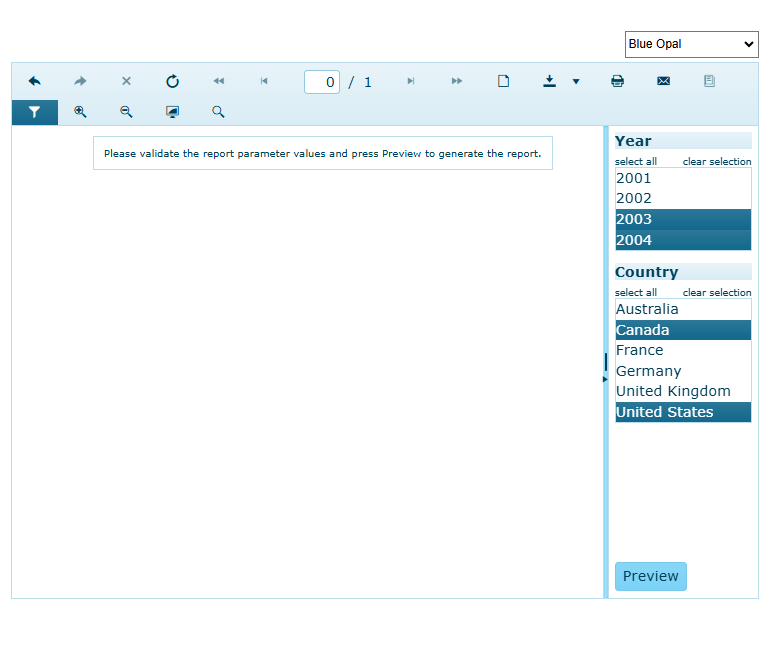Go to the next page

pos(411,82)
